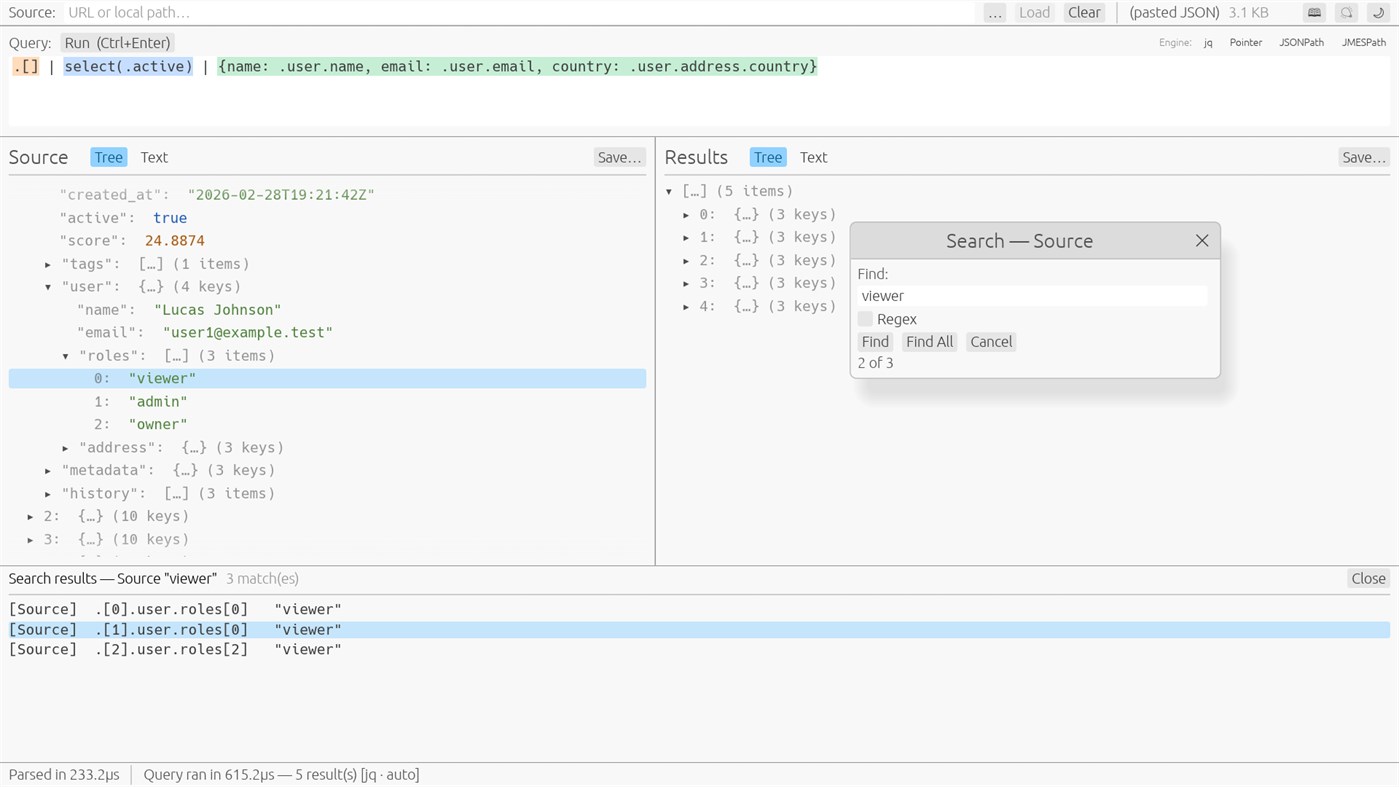The width and height of the screenshot is (1399, 787).
Task: Click the "score": 24.8874 row
Action: point(327,241)
